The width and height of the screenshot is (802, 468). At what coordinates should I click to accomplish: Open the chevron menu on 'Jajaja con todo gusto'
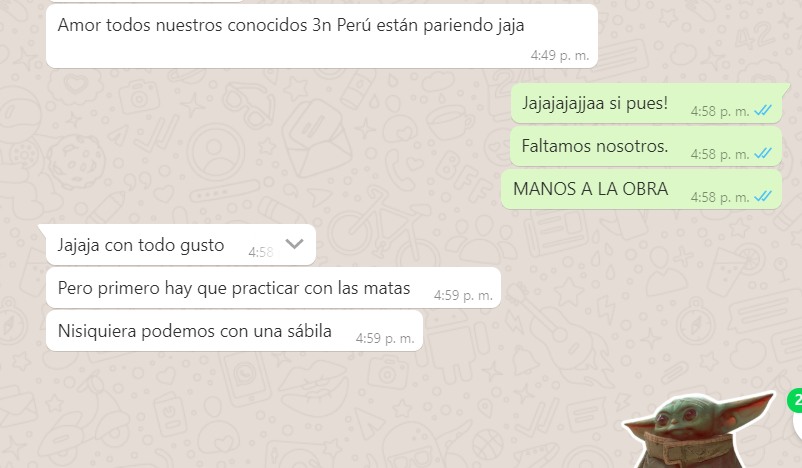[295, 244]
